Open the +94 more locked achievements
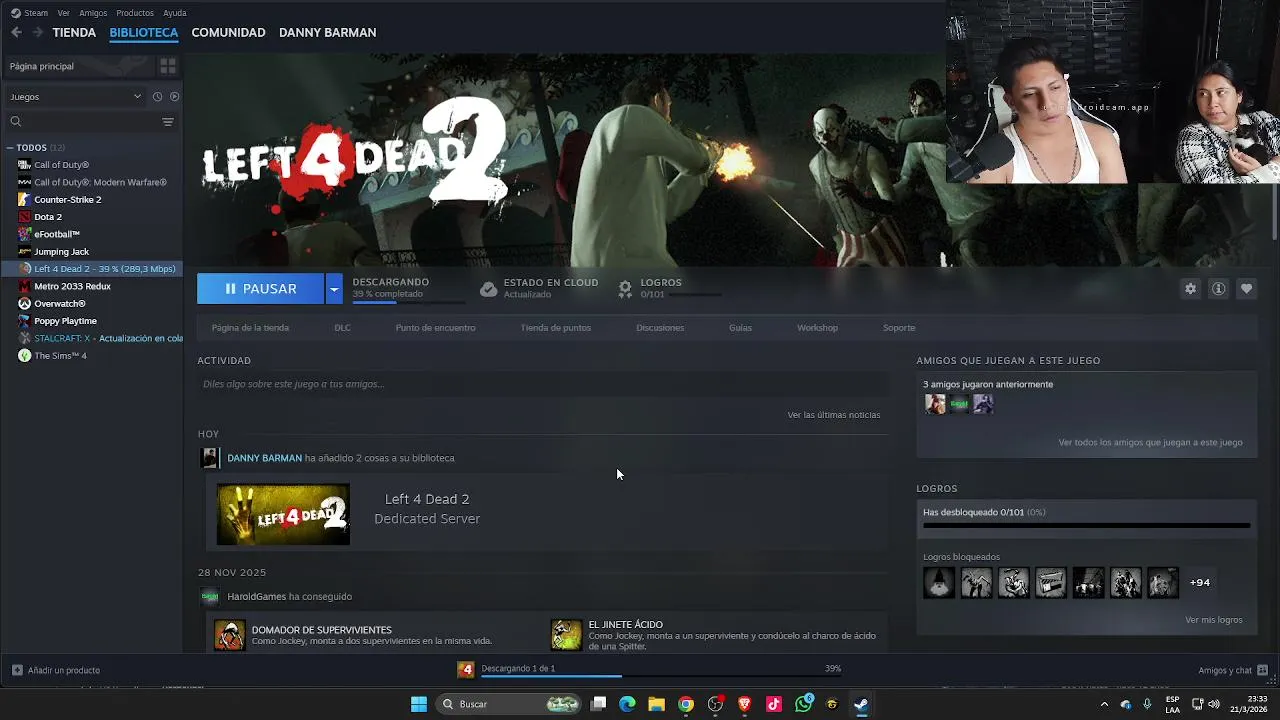 [x=1200, y=582]
